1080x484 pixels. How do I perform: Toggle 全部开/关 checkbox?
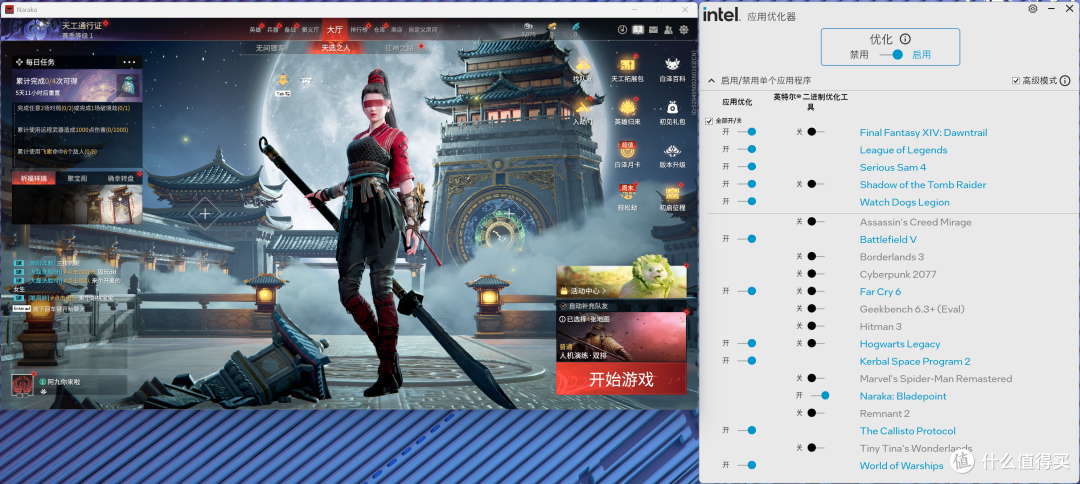click(709, 121)
